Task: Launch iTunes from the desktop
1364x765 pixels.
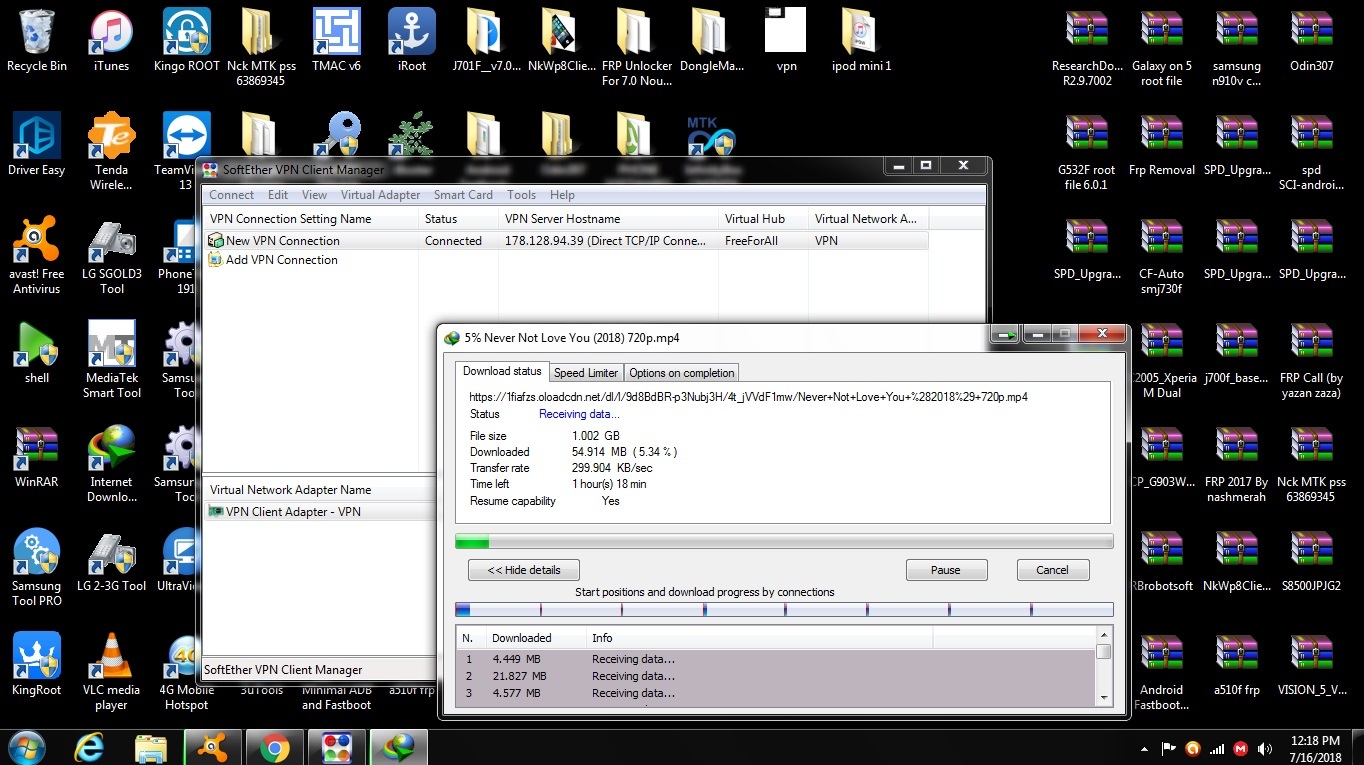Action: point(111,40)
